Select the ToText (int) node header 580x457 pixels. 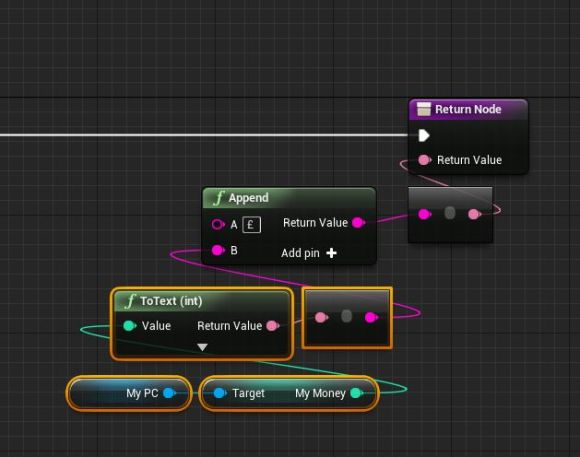point(202,301)
